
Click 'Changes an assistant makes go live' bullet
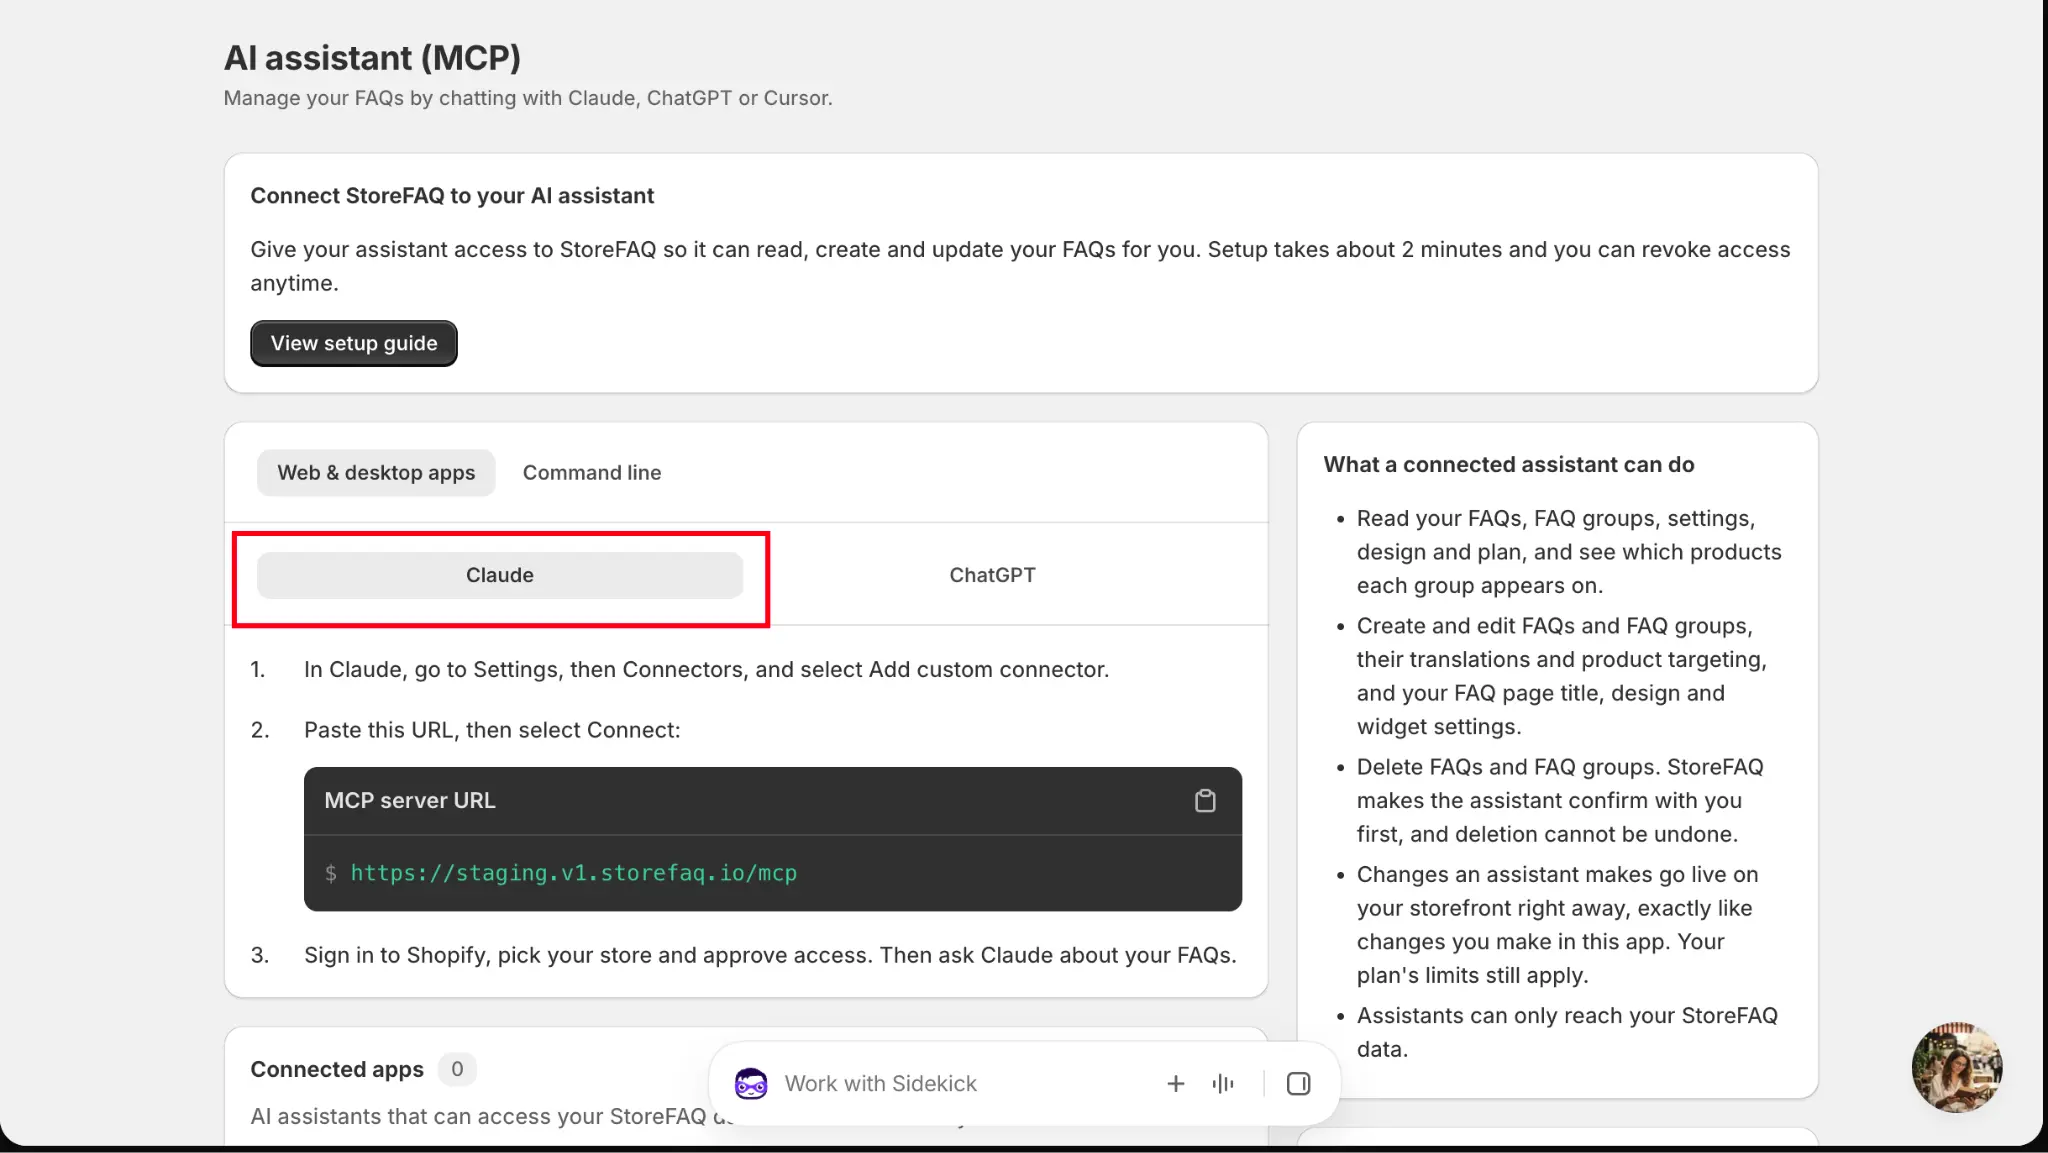coord(1557,925)
